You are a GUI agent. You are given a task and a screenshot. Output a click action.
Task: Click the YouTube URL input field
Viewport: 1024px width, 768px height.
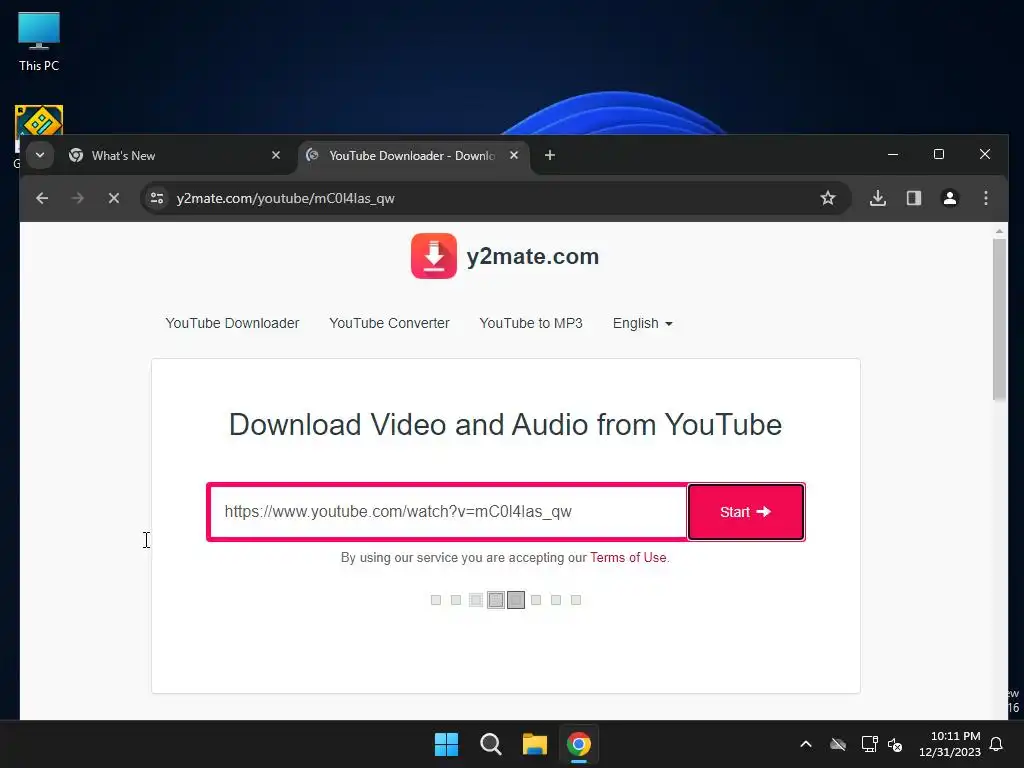(448, 511)
